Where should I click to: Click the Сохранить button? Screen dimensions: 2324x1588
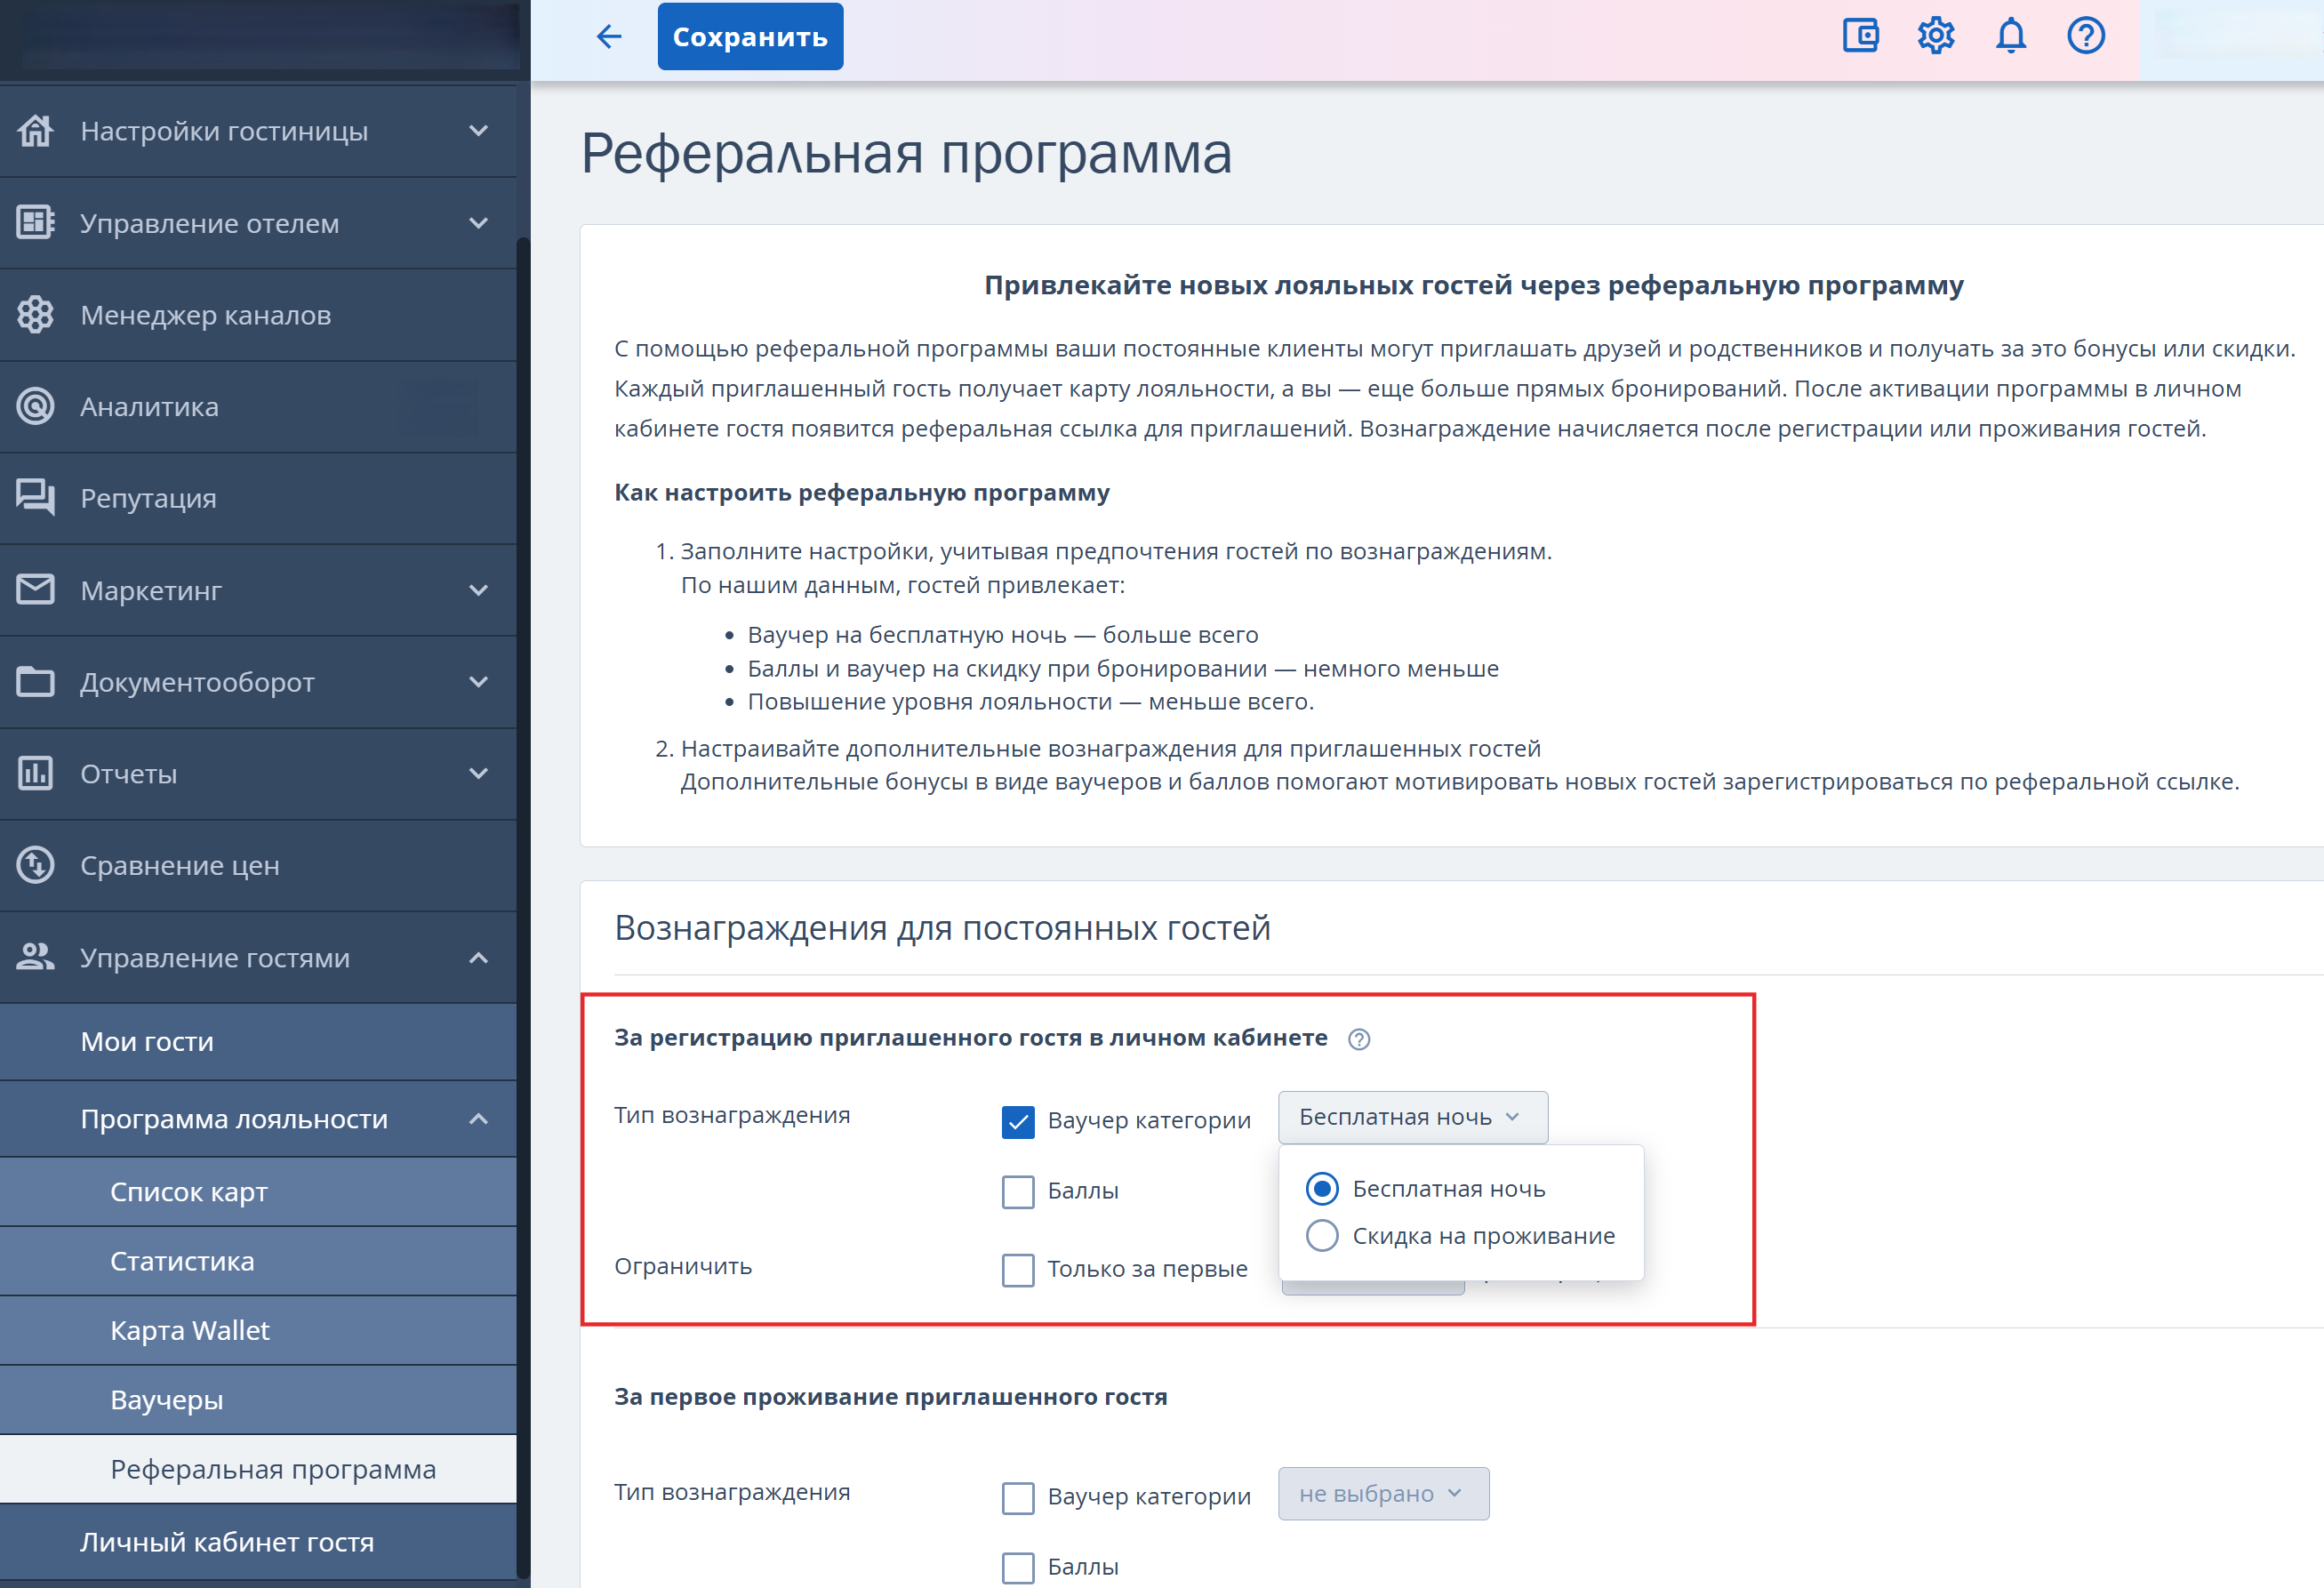(x=750, y=37)
